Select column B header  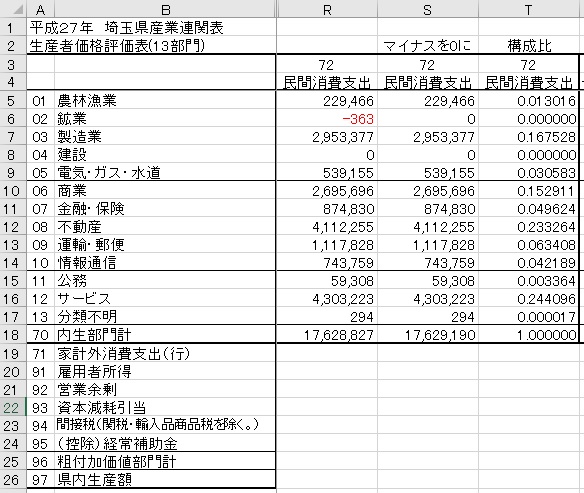(x=165, y=9)
